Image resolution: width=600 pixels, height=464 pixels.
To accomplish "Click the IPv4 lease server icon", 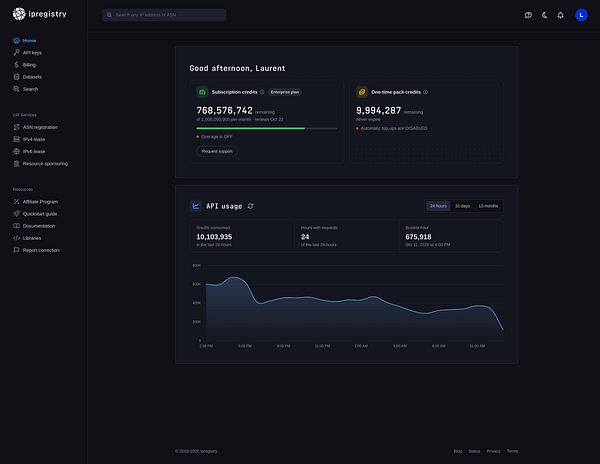I will coord(16,139).
